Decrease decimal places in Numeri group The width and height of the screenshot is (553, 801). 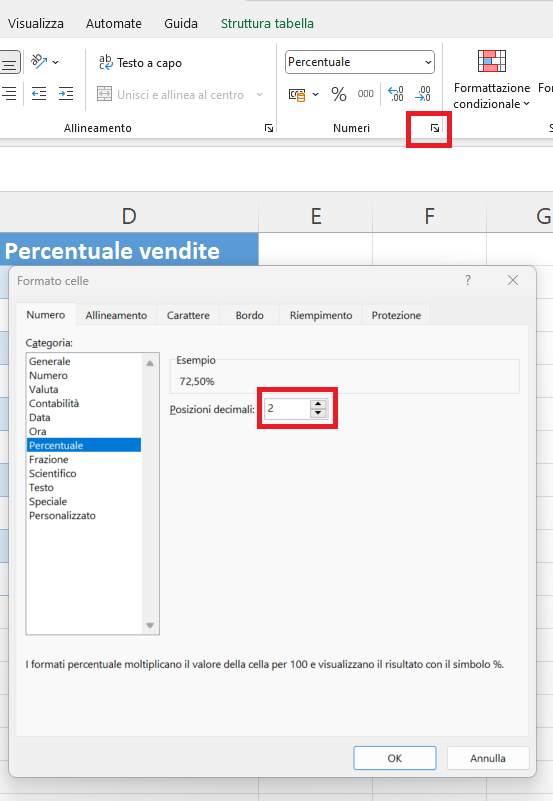tap(423, 94)
